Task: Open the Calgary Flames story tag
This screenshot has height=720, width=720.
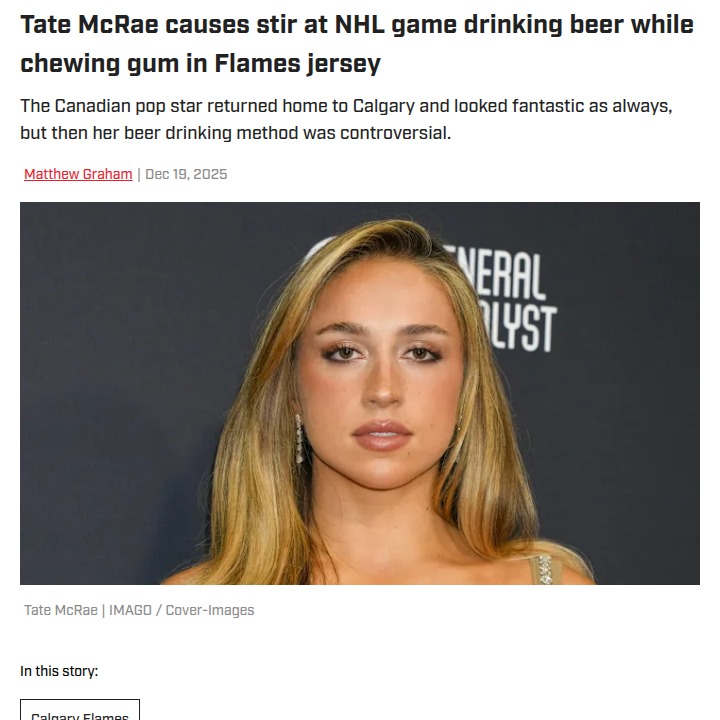Action: [80, 714]
